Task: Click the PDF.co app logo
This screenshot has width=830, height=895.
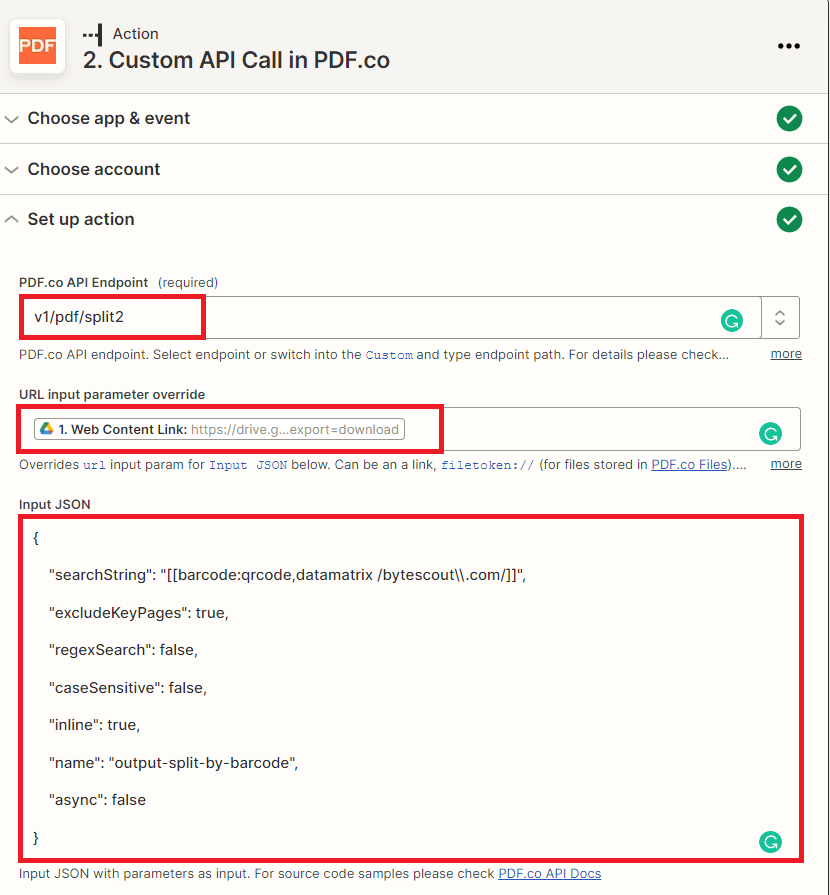Action: tap(37, 45)
